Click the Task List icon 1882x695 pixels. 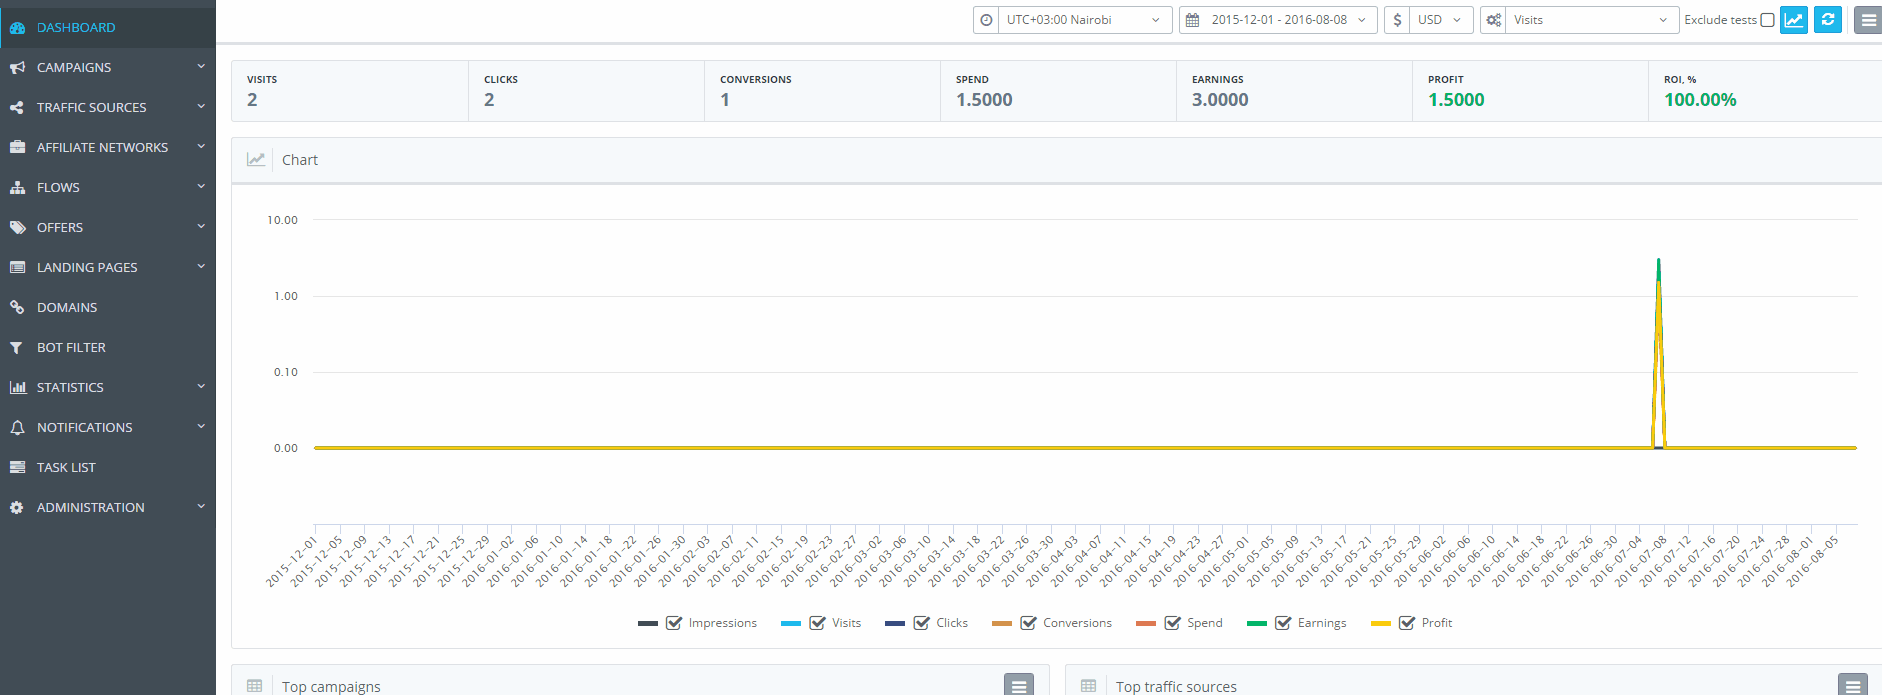point(17,468)
